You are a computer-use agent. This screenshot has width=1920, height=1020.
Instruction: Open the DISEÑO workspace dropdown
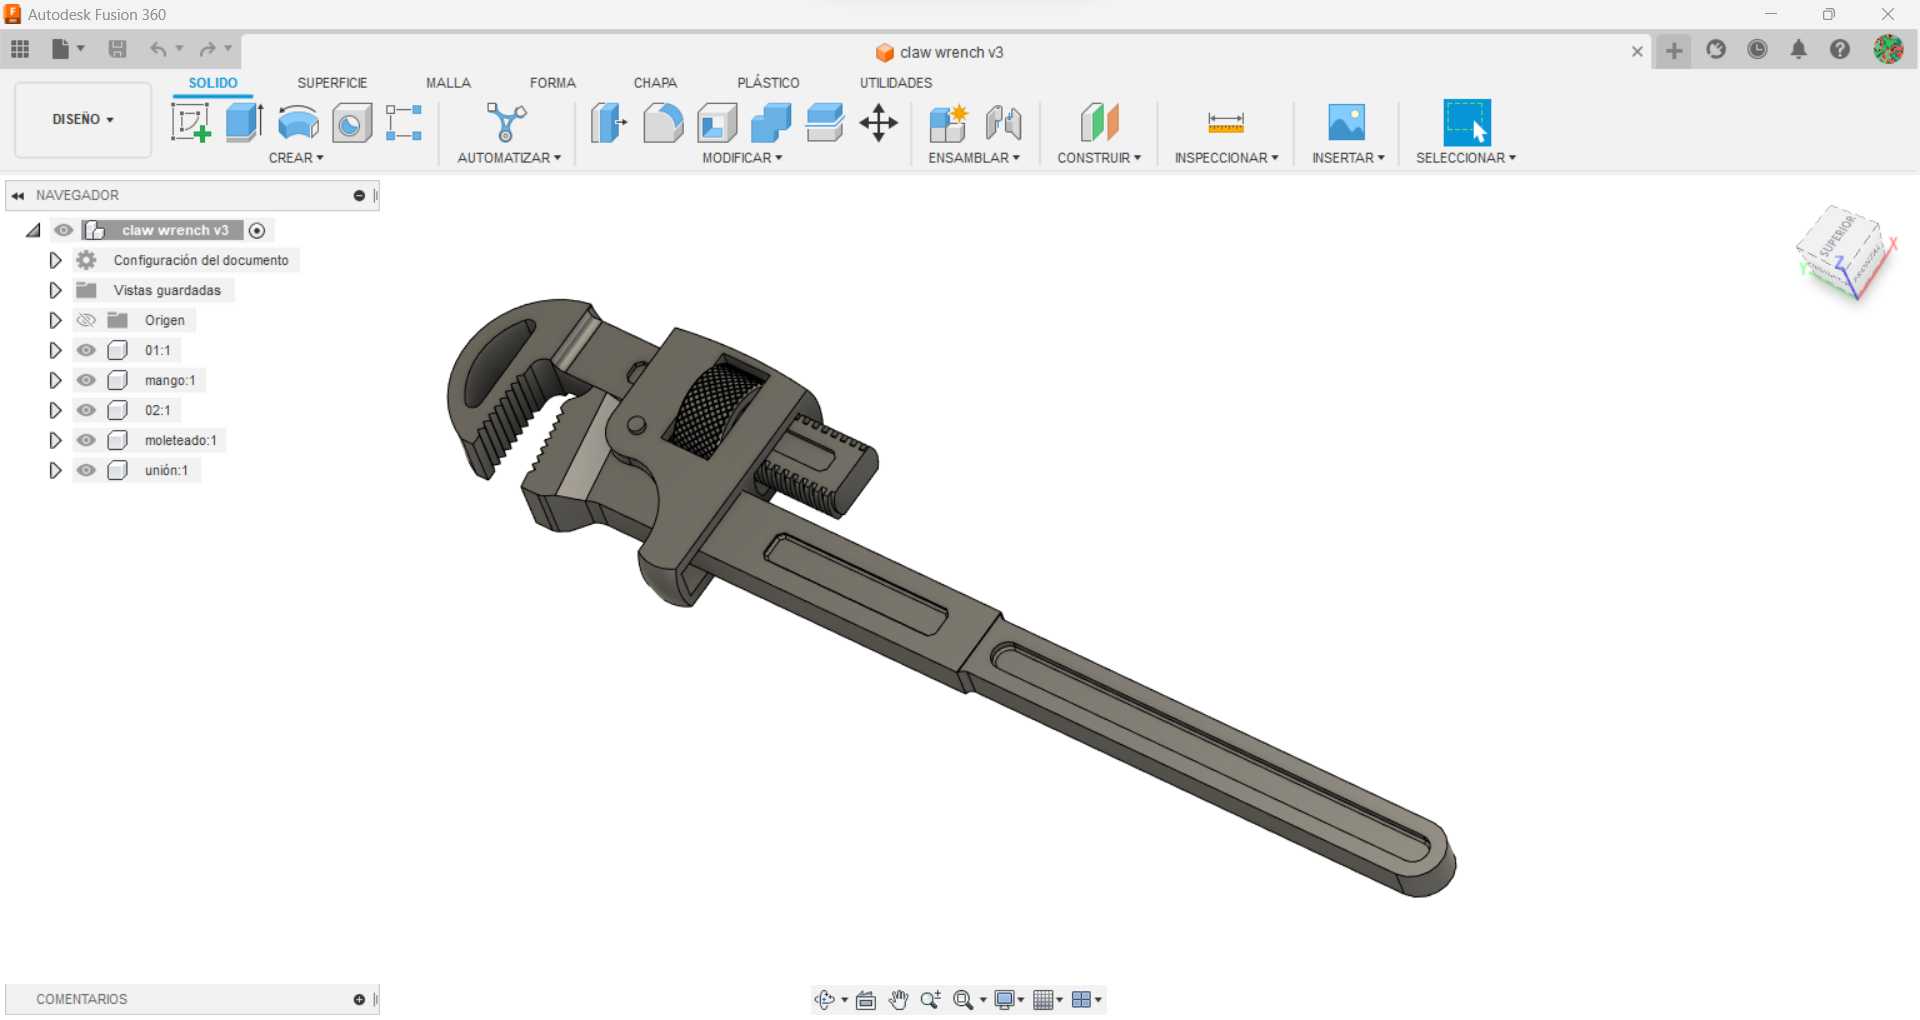pos(83,119)
